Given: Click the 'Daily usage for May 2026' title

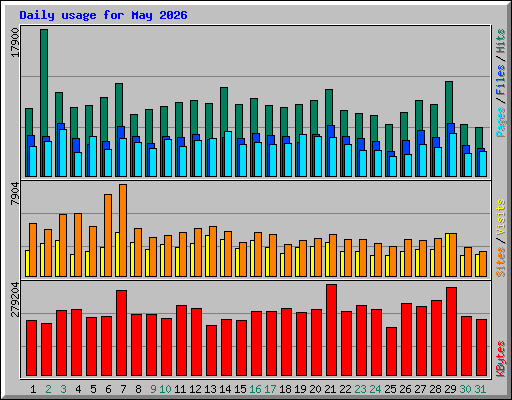Looking at the screenshot, I should (x=103, y=15).
